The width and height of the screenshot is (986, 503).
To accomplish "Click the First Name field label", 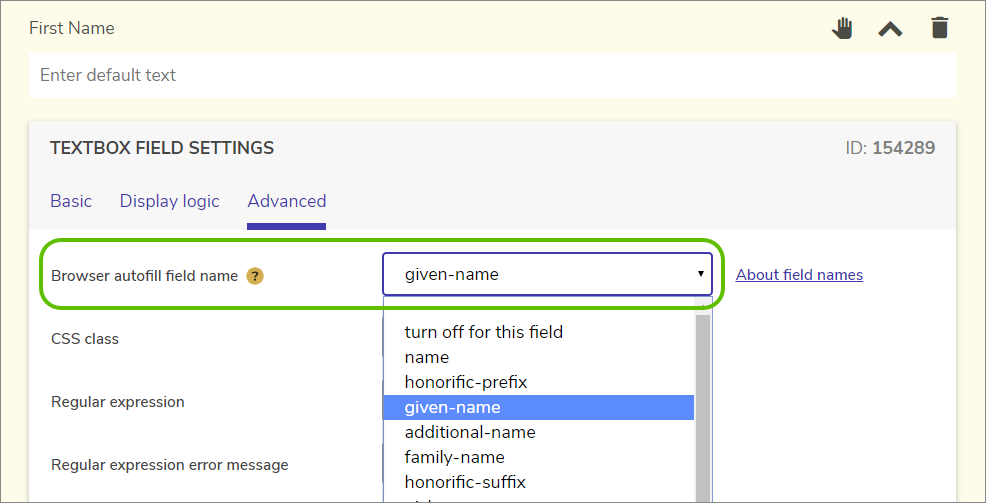I will coord(72,28).
